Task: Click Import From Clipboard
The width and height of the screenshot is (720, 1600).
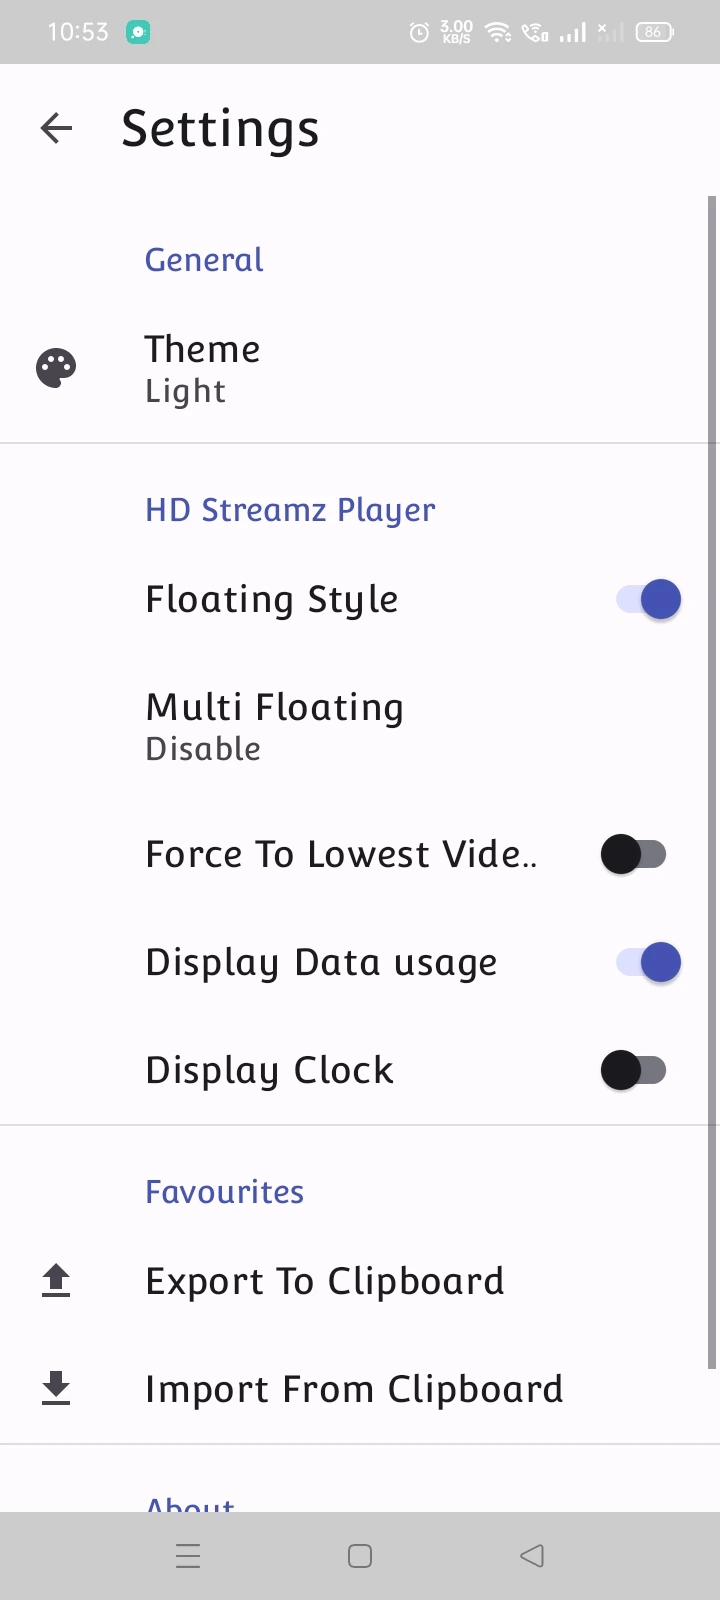Action: click(x=354, y=1388)
